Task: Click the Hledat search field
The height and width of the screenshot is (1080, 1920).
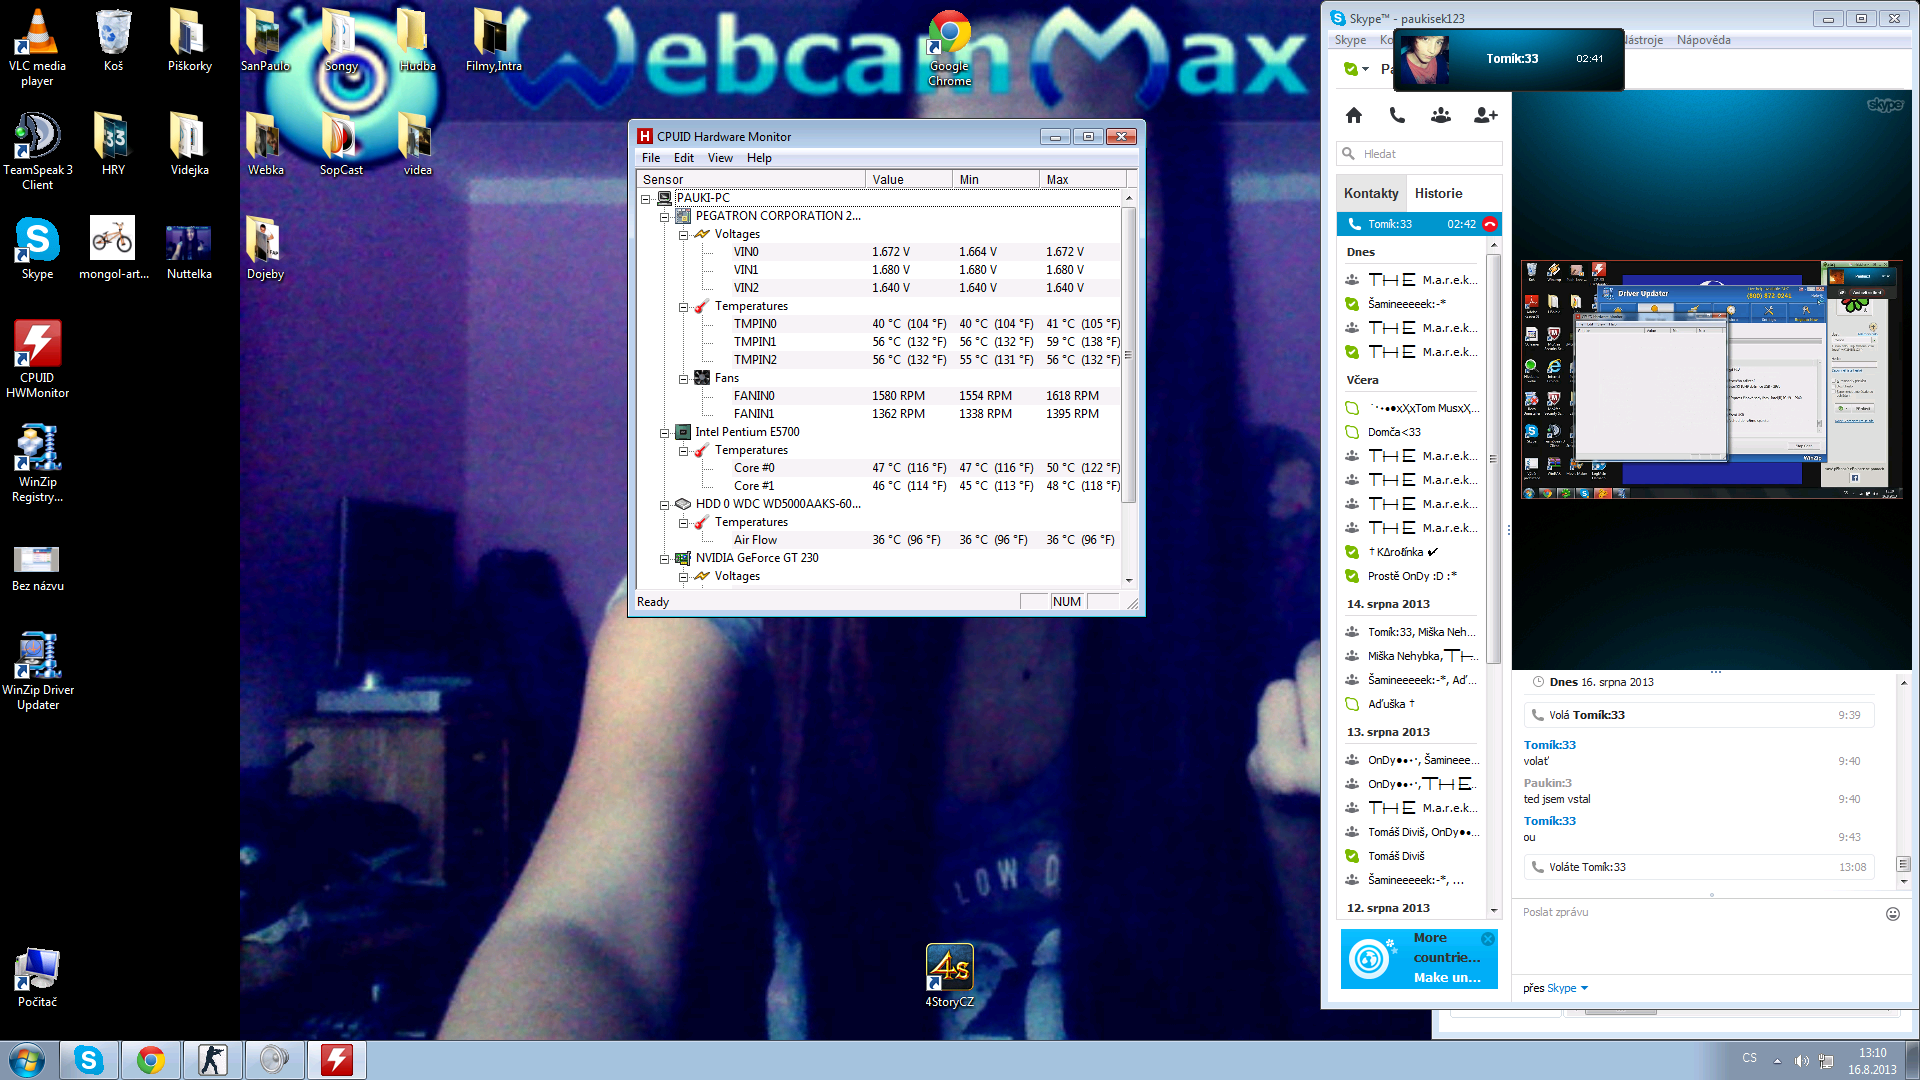Action: [x=1420, y=153]
